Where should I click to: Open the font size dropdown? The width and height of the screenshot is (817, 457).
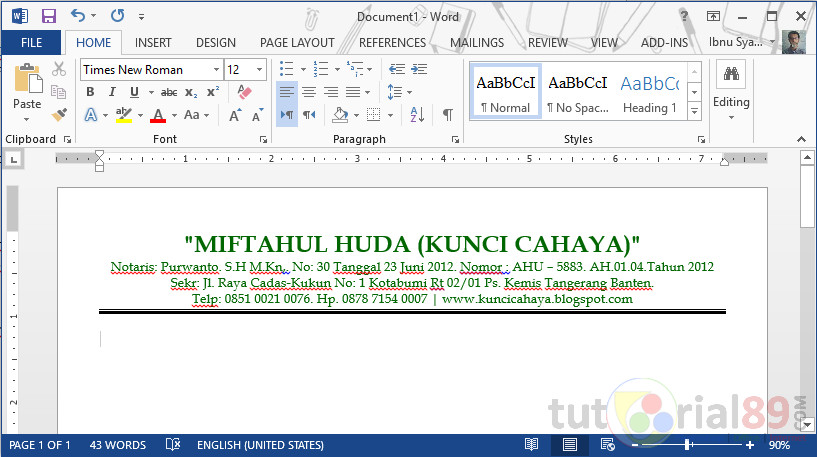[x=259, y=70]
